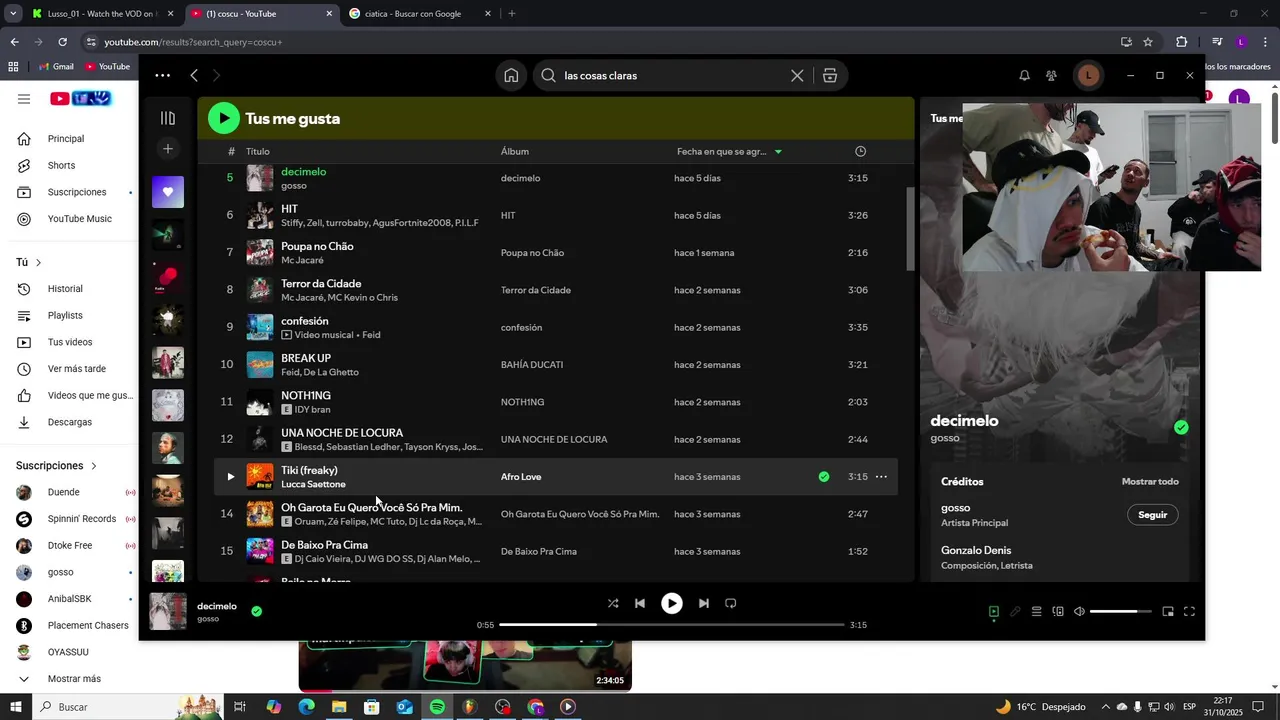Toggle the miniplayer button

pos(1168,612)
